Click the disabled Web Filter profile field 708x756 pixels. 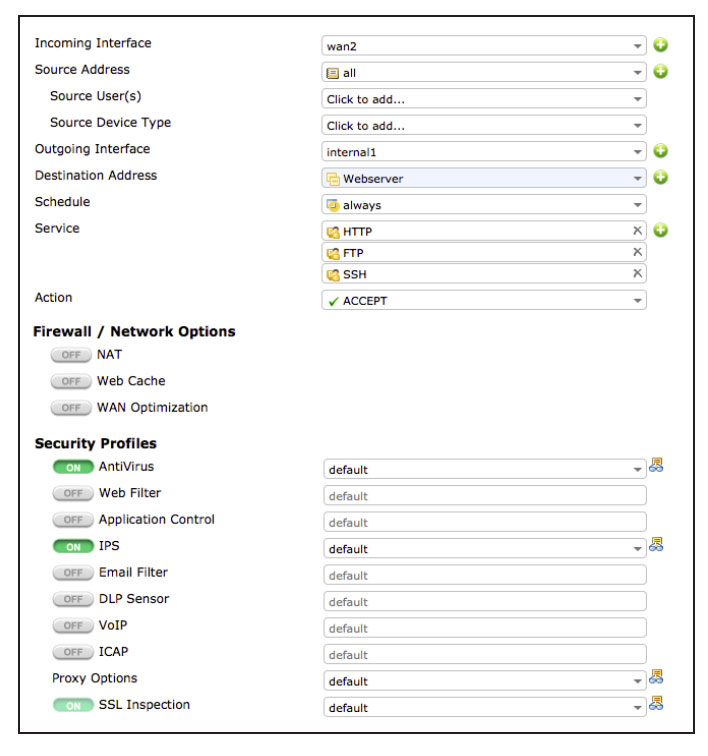(x=485, y=496)
